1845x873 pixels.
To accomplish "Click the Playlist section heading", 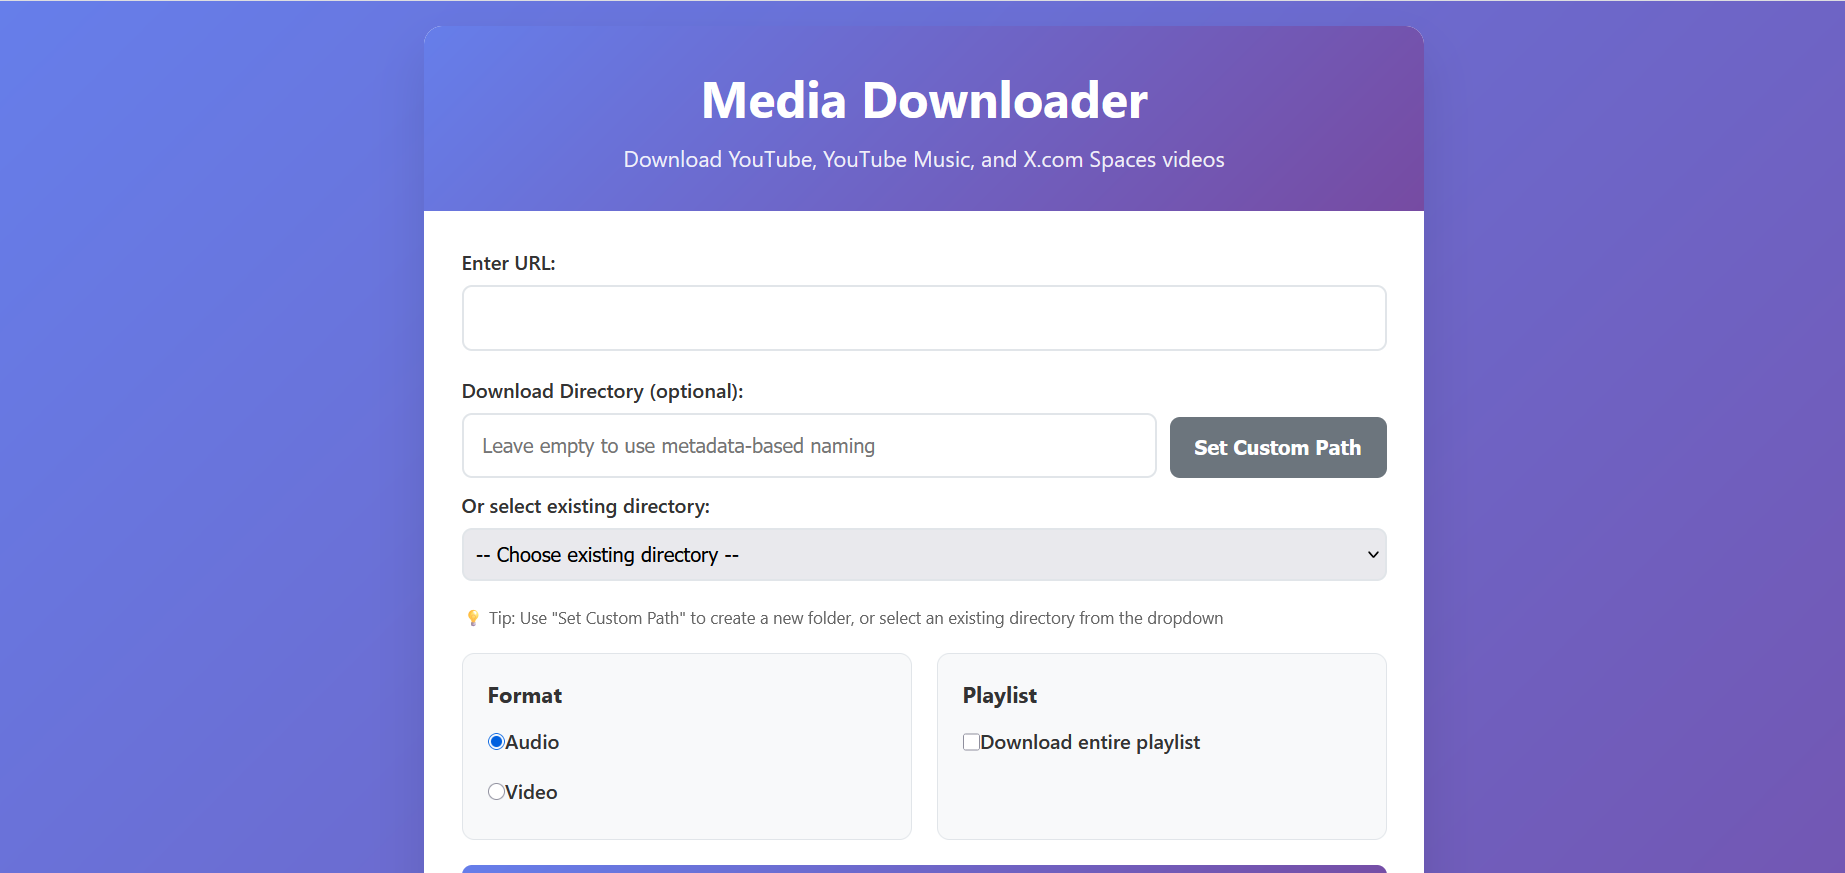I will tap(999, 695).
